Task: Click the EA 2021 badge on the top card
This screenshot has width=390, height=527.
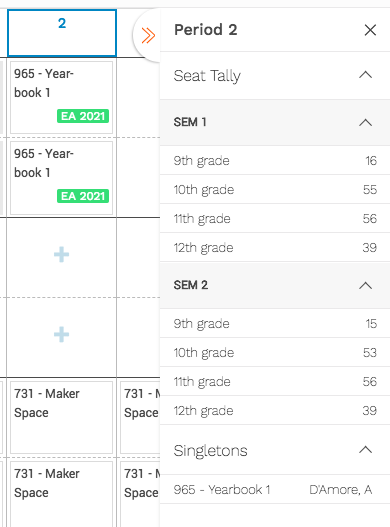Action: [x=83, y=116]
